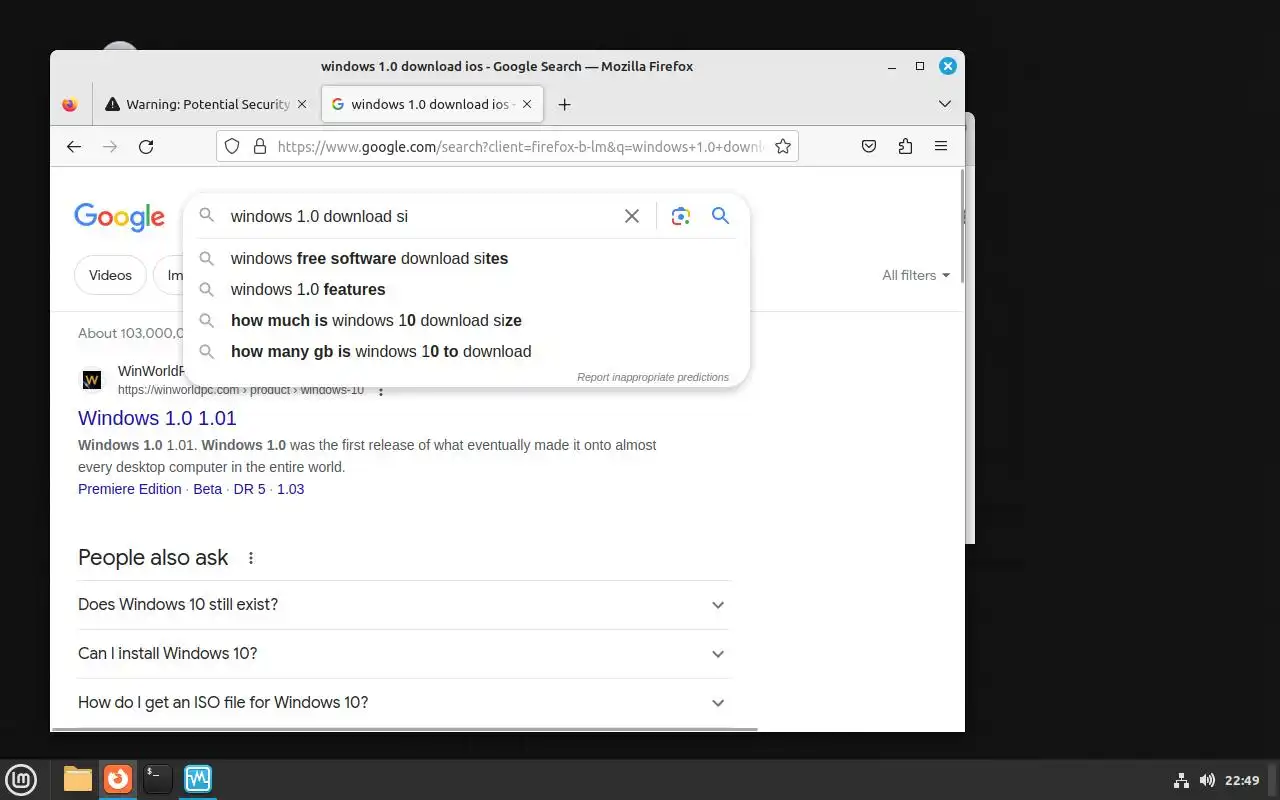
Task: Switch to Warning: Potential Security tab
Action: click(207, 104)
